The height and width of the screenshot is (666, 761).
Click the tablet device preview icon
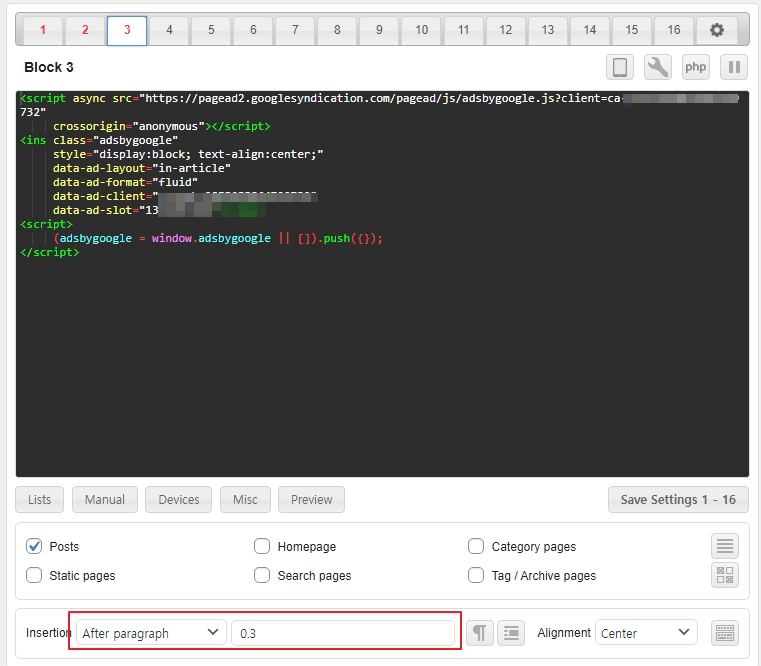click(x=620, y=67)
